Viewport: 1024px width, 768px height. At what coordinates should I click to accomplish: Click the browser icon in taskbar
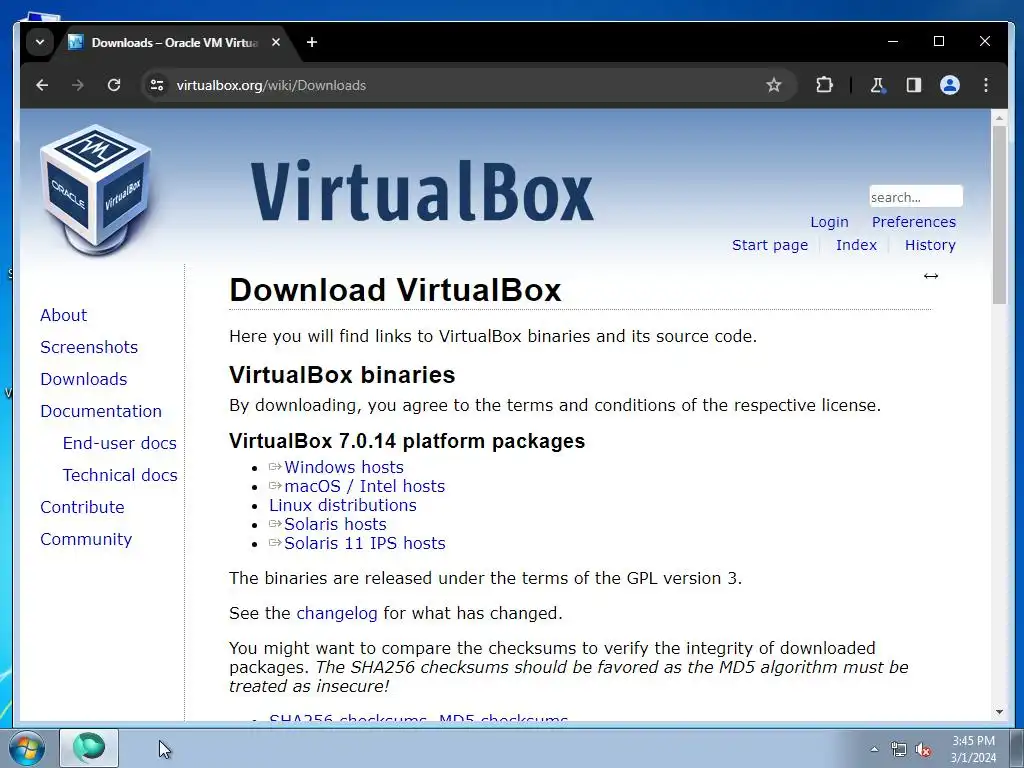89,748
